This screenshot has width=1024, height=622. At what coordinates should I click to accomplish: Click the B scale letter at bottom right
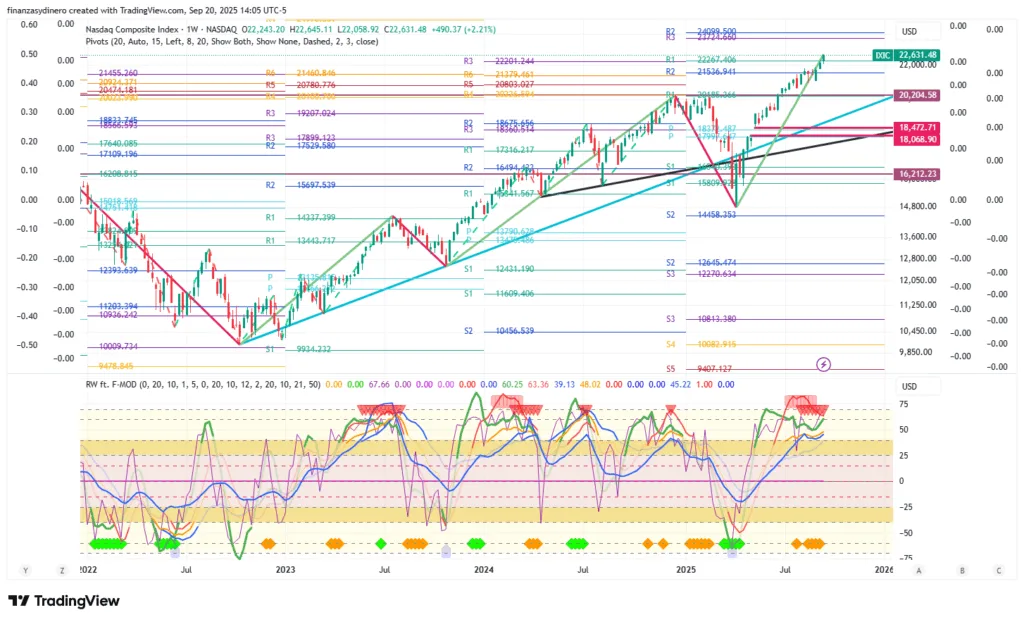(x=962, y=570)
